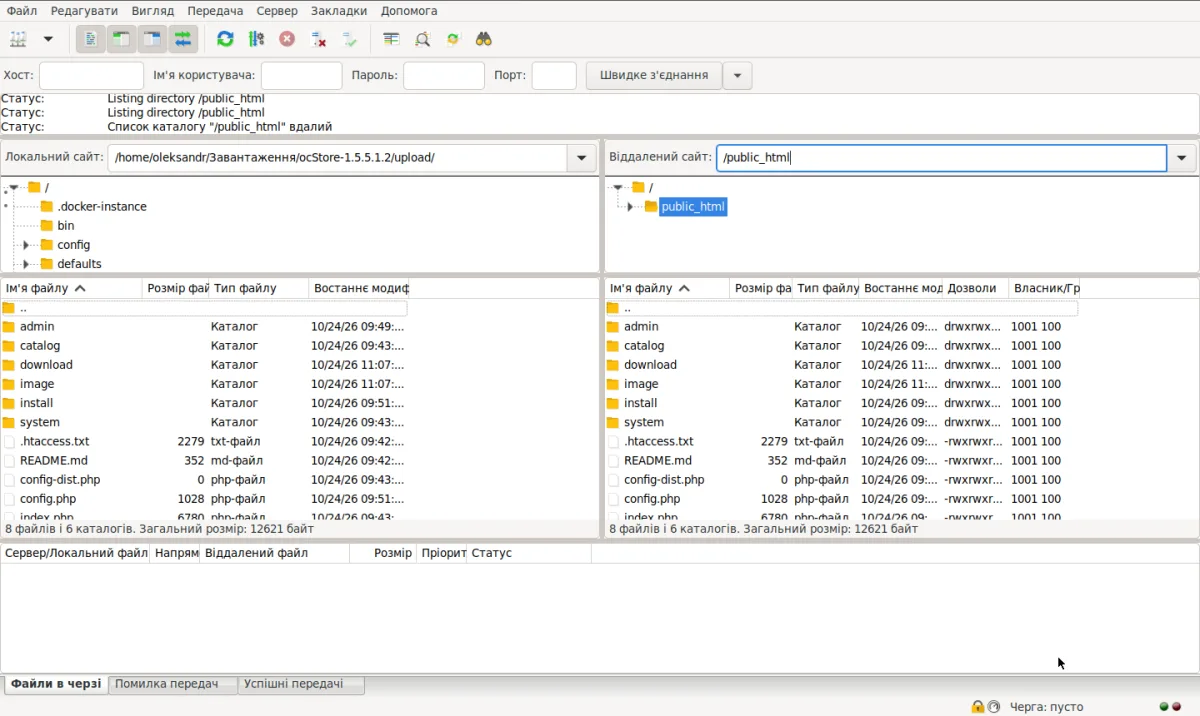Click the system folder icon in remote list

pyautogui.click(x=613, y=422)
